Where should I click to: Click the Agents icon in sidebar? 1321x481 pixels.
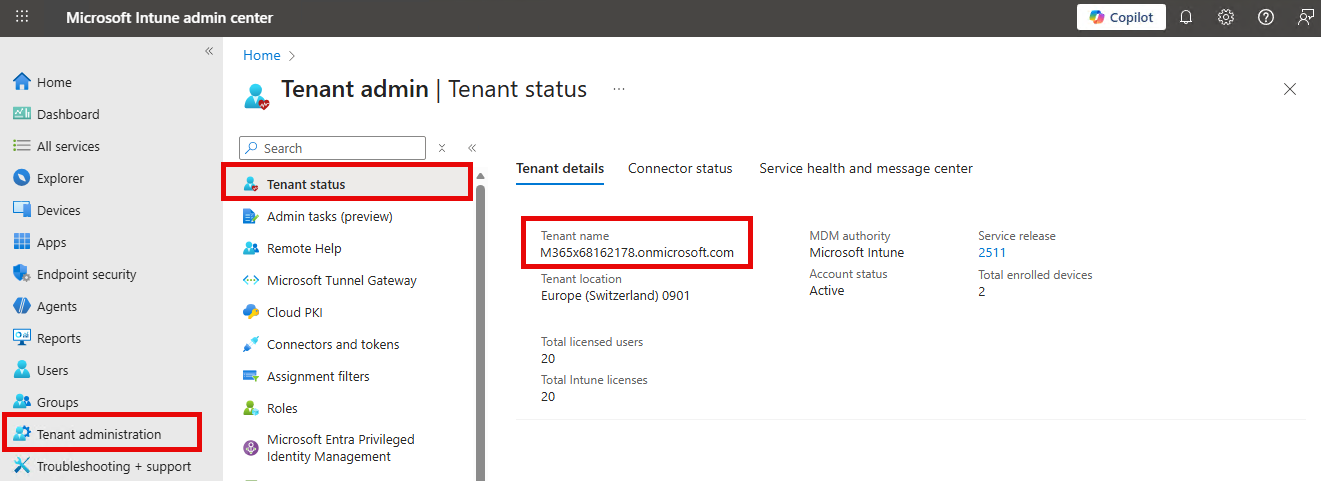(22, 306)
